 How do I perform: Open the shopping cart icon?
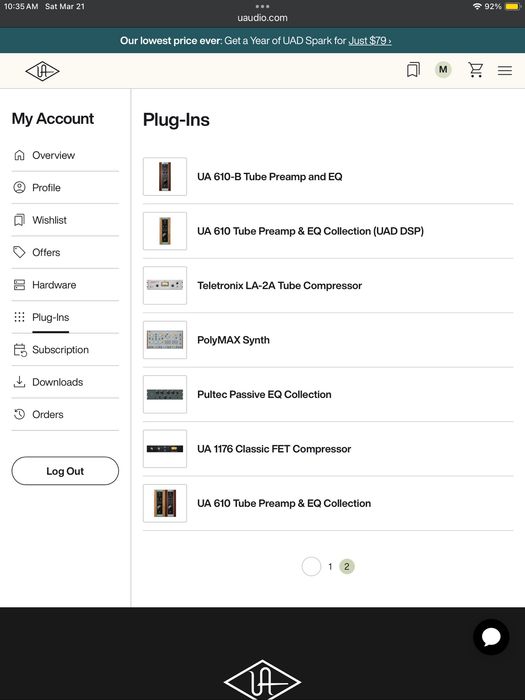point(475,70)
